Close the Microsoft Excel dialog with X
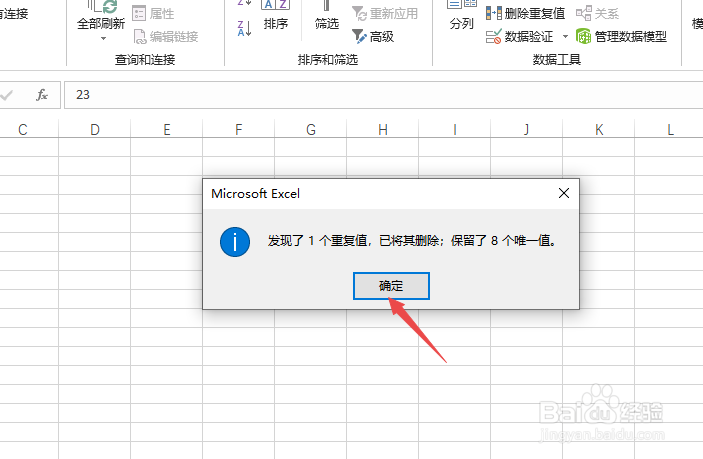 564,193
